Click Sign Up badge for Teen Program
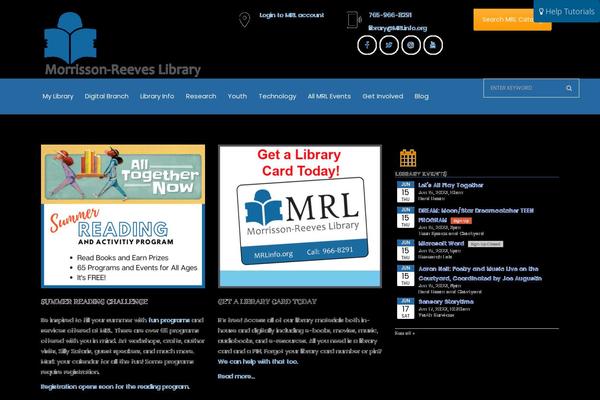Image resolution: width=600 pixels, height=400 pixels. pos(461,221)
